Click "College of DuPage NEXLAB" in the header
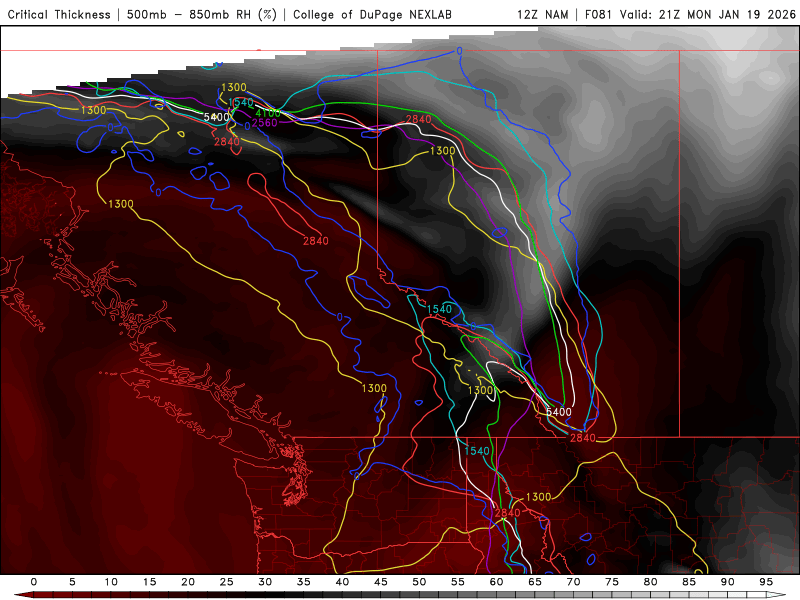 (372, 14)
